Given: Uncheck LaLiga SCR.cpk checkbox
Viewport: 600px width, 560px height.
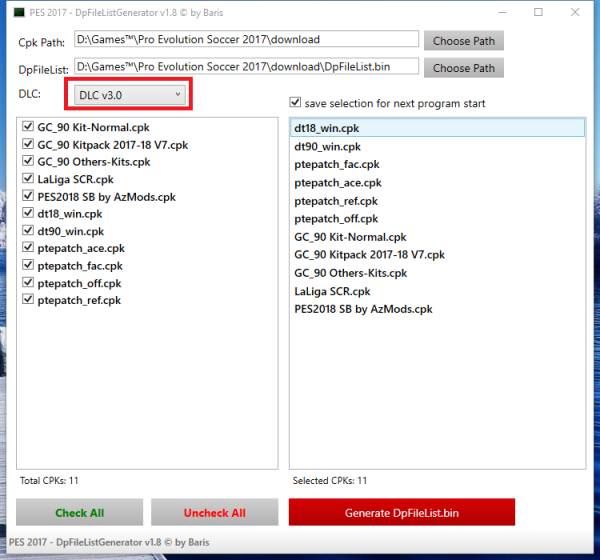Looking at the screenshot, I should (28, 178).
